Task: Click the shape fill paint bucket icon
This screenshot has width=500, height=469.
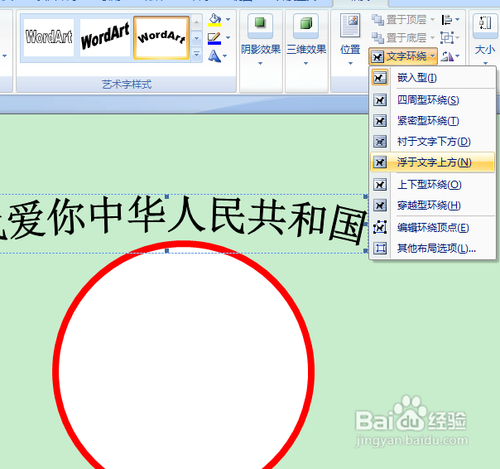Action: click(x=215, y=20)
